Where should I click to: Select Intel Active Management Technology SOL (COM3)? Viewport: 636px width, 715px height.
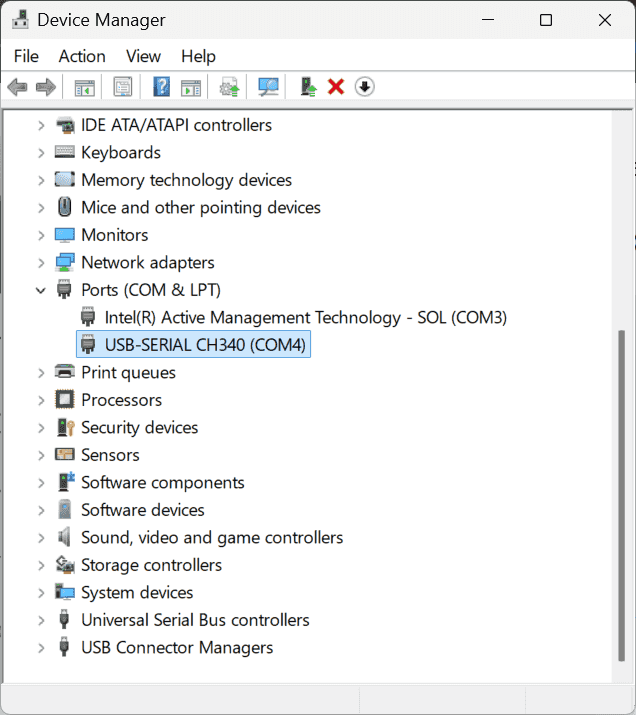point(305,318)
